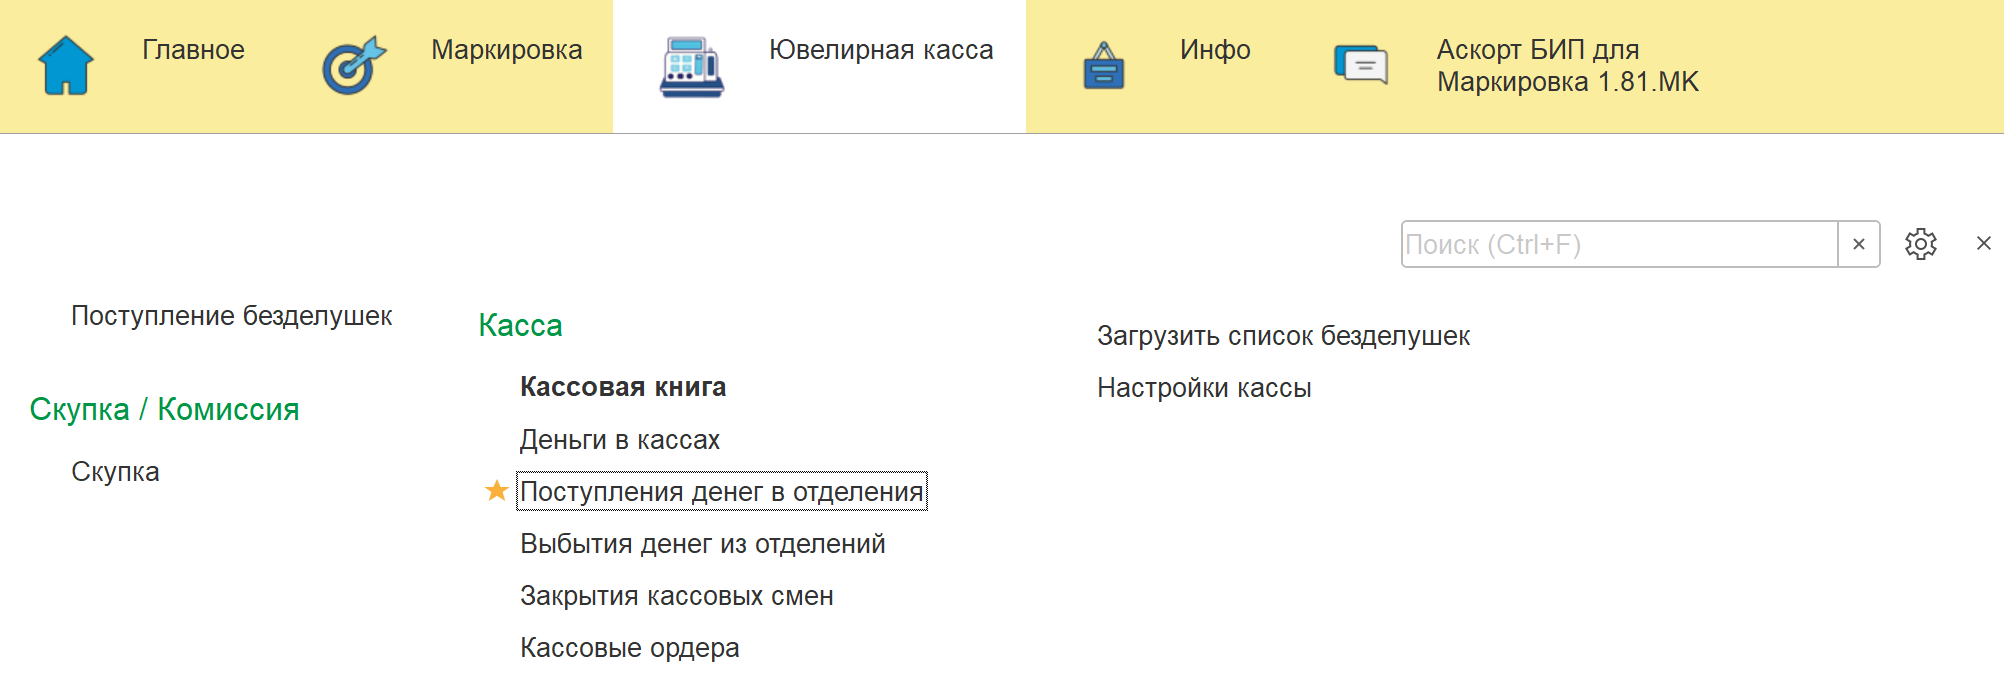Switch to the Главное section
This screenshot has width=2004, height=678.
click(193, 50)
